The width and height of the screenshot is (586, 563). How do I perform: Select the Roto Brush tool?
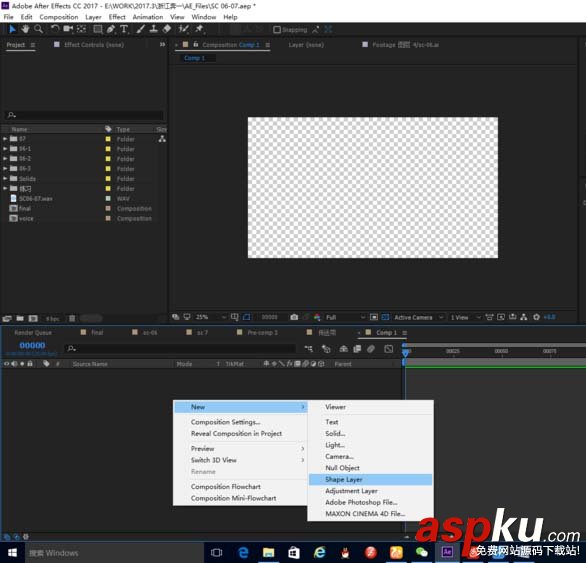pyautogui.click(x=183, y=29)
